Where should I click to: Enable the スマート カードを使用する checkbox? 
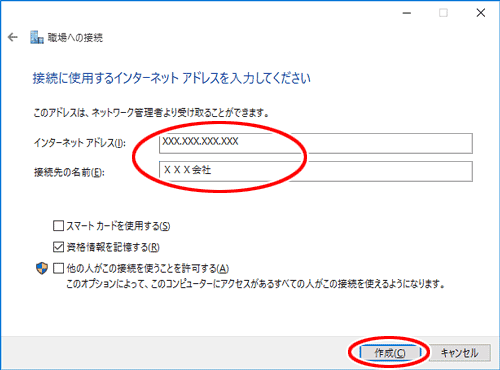[58, 226]
